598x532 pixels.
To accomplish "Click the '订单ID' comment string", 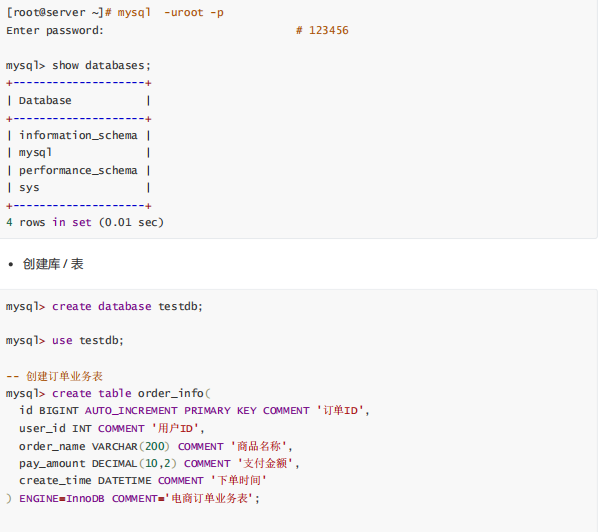I will pos(340,411).
